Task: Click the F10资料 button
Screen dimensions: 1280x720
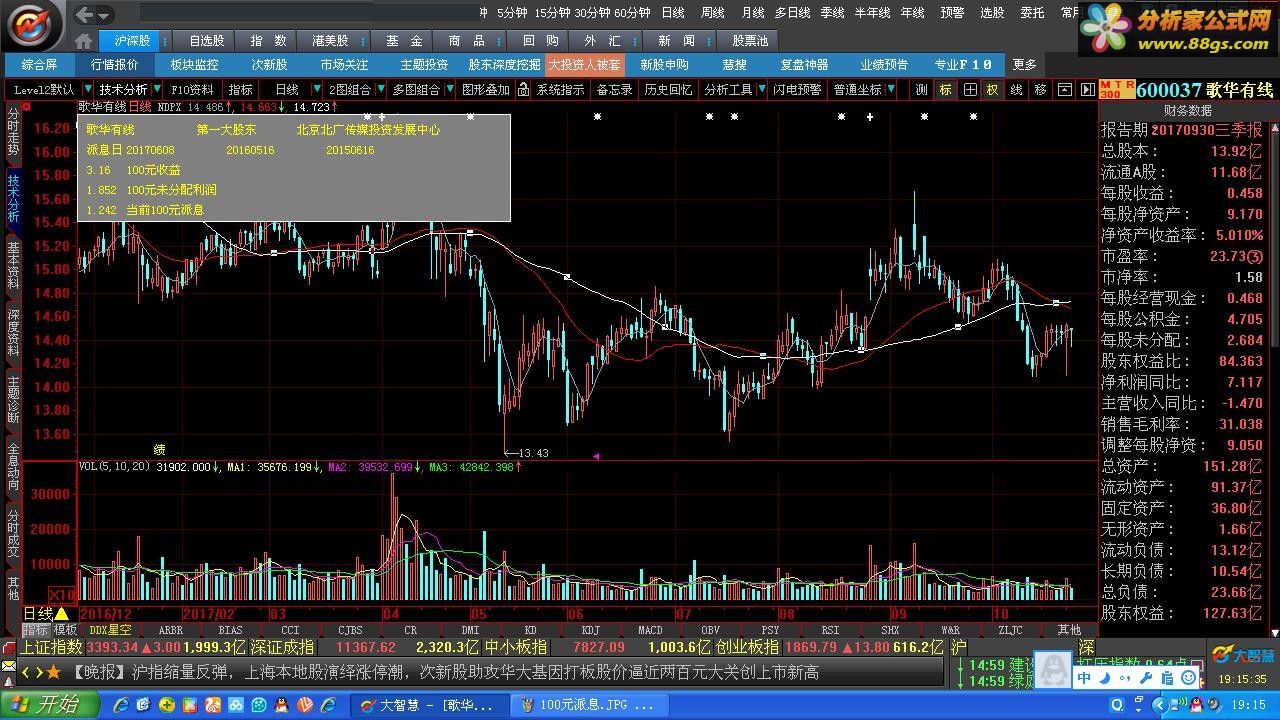Action: coord(193,89)
